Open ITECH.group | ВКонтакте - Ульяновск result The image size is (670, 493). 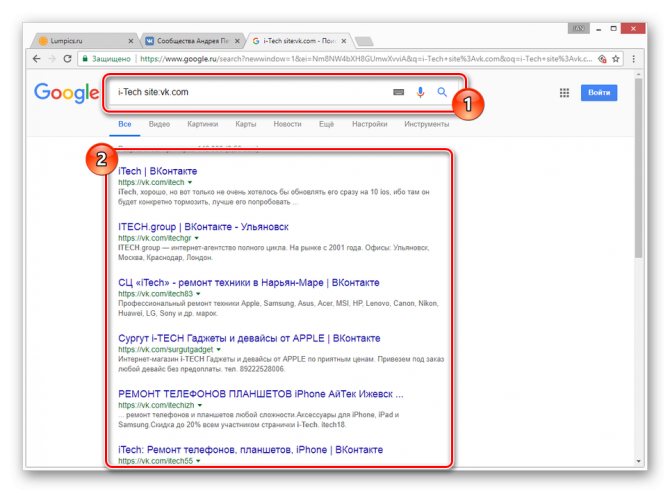[x=203, y=227]
